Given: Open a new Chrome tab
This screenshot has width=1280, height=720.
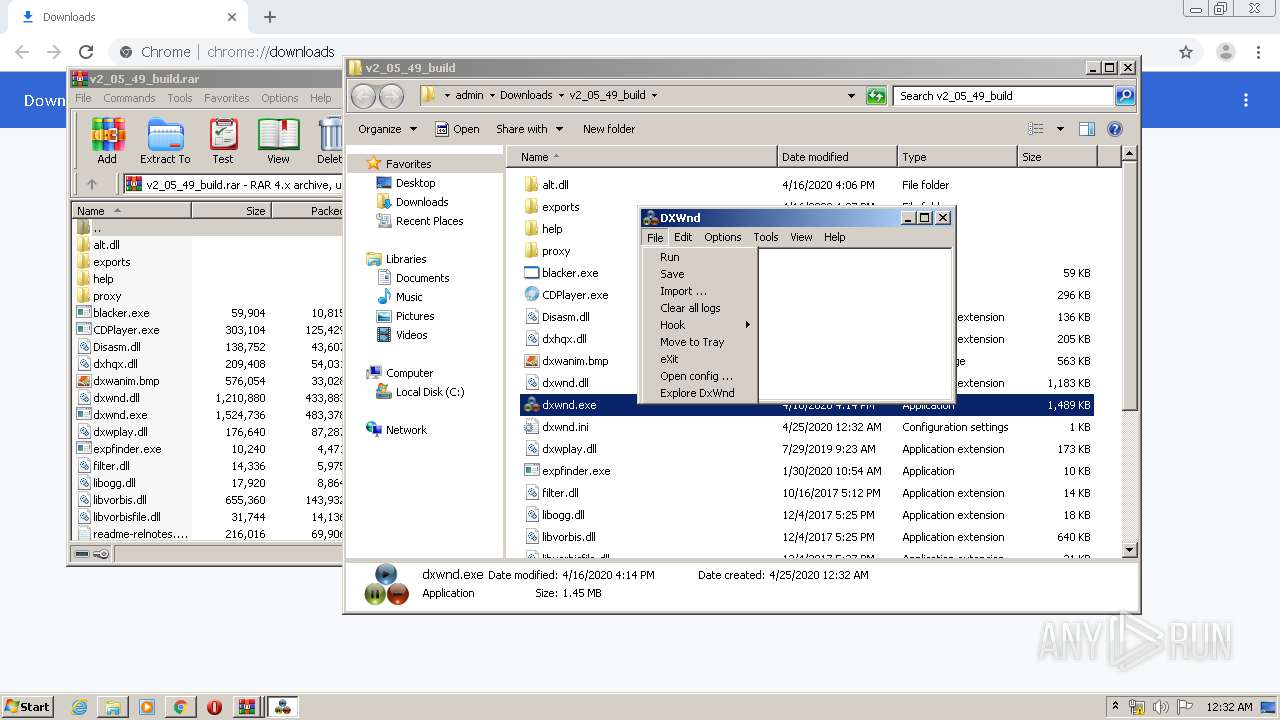Looking at the screenshot, I should [269, 17].
